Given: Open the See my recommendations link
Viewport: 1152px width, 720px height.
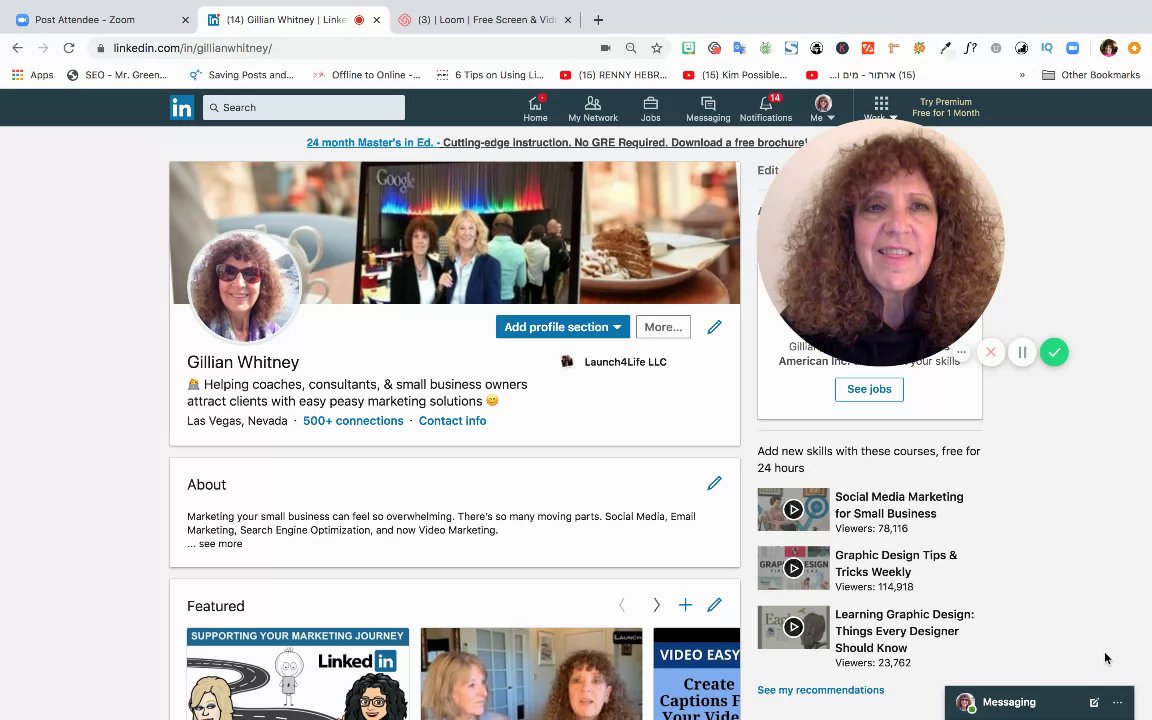Looking at the screenshot, I should (x=821, y=690).
